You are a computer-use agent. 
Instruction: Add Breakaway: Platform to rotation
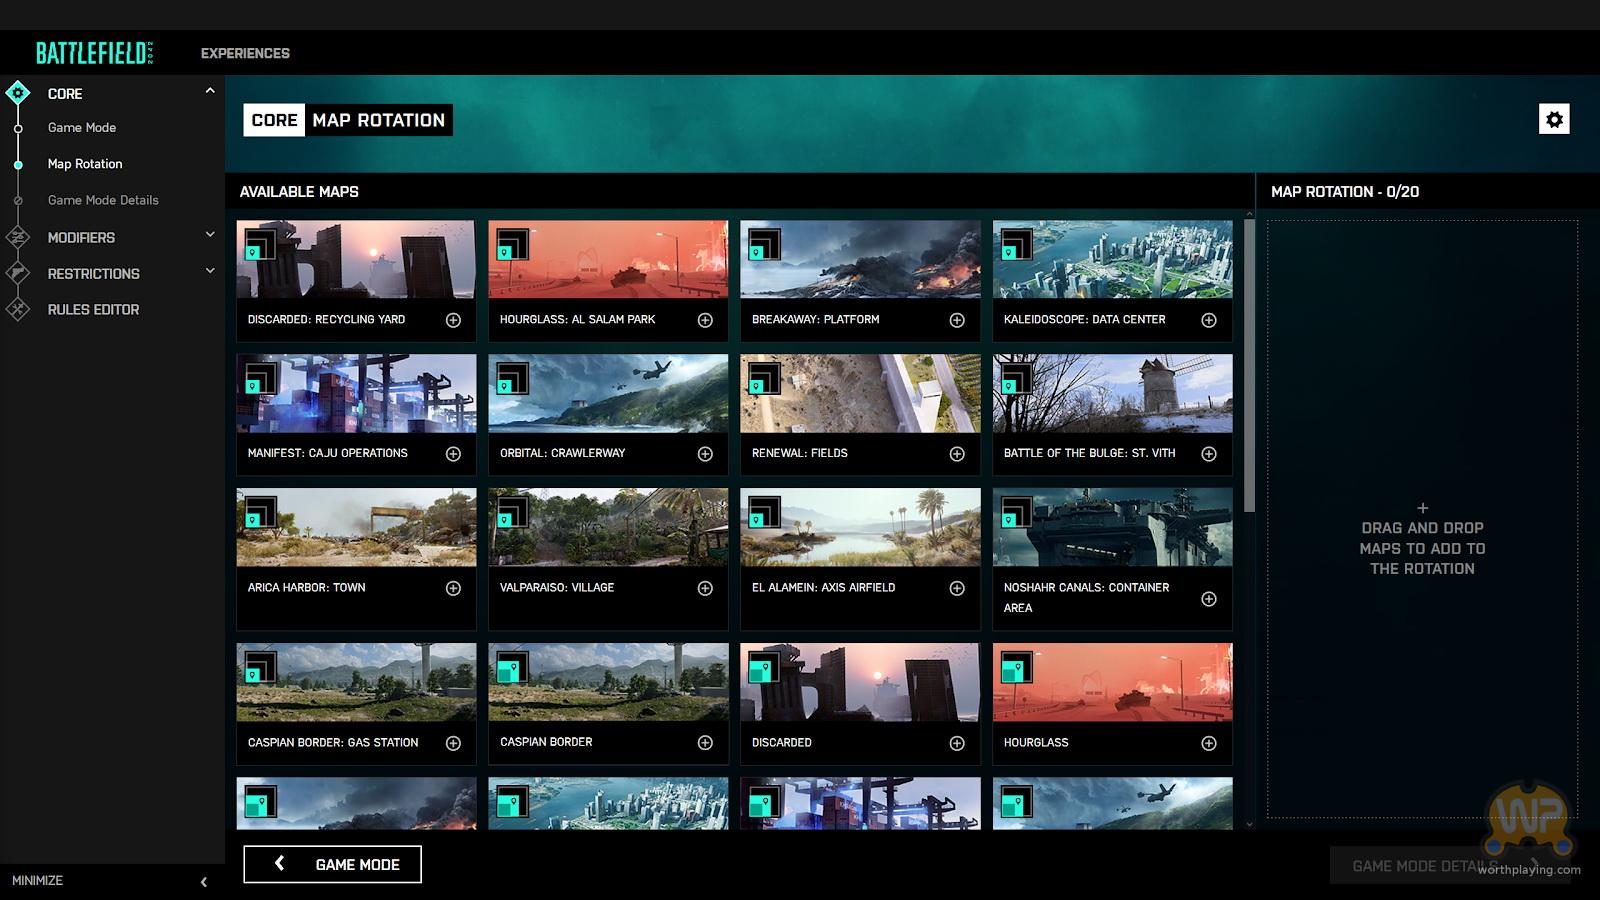(957, 320)
